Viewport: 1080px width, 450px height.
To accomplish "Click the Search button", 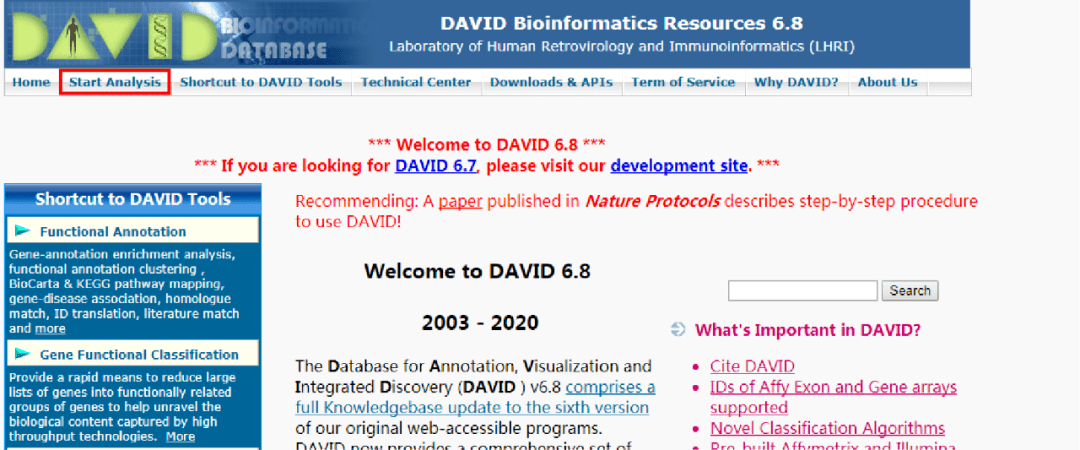I will pyautogui.click(x=909, y=291).
